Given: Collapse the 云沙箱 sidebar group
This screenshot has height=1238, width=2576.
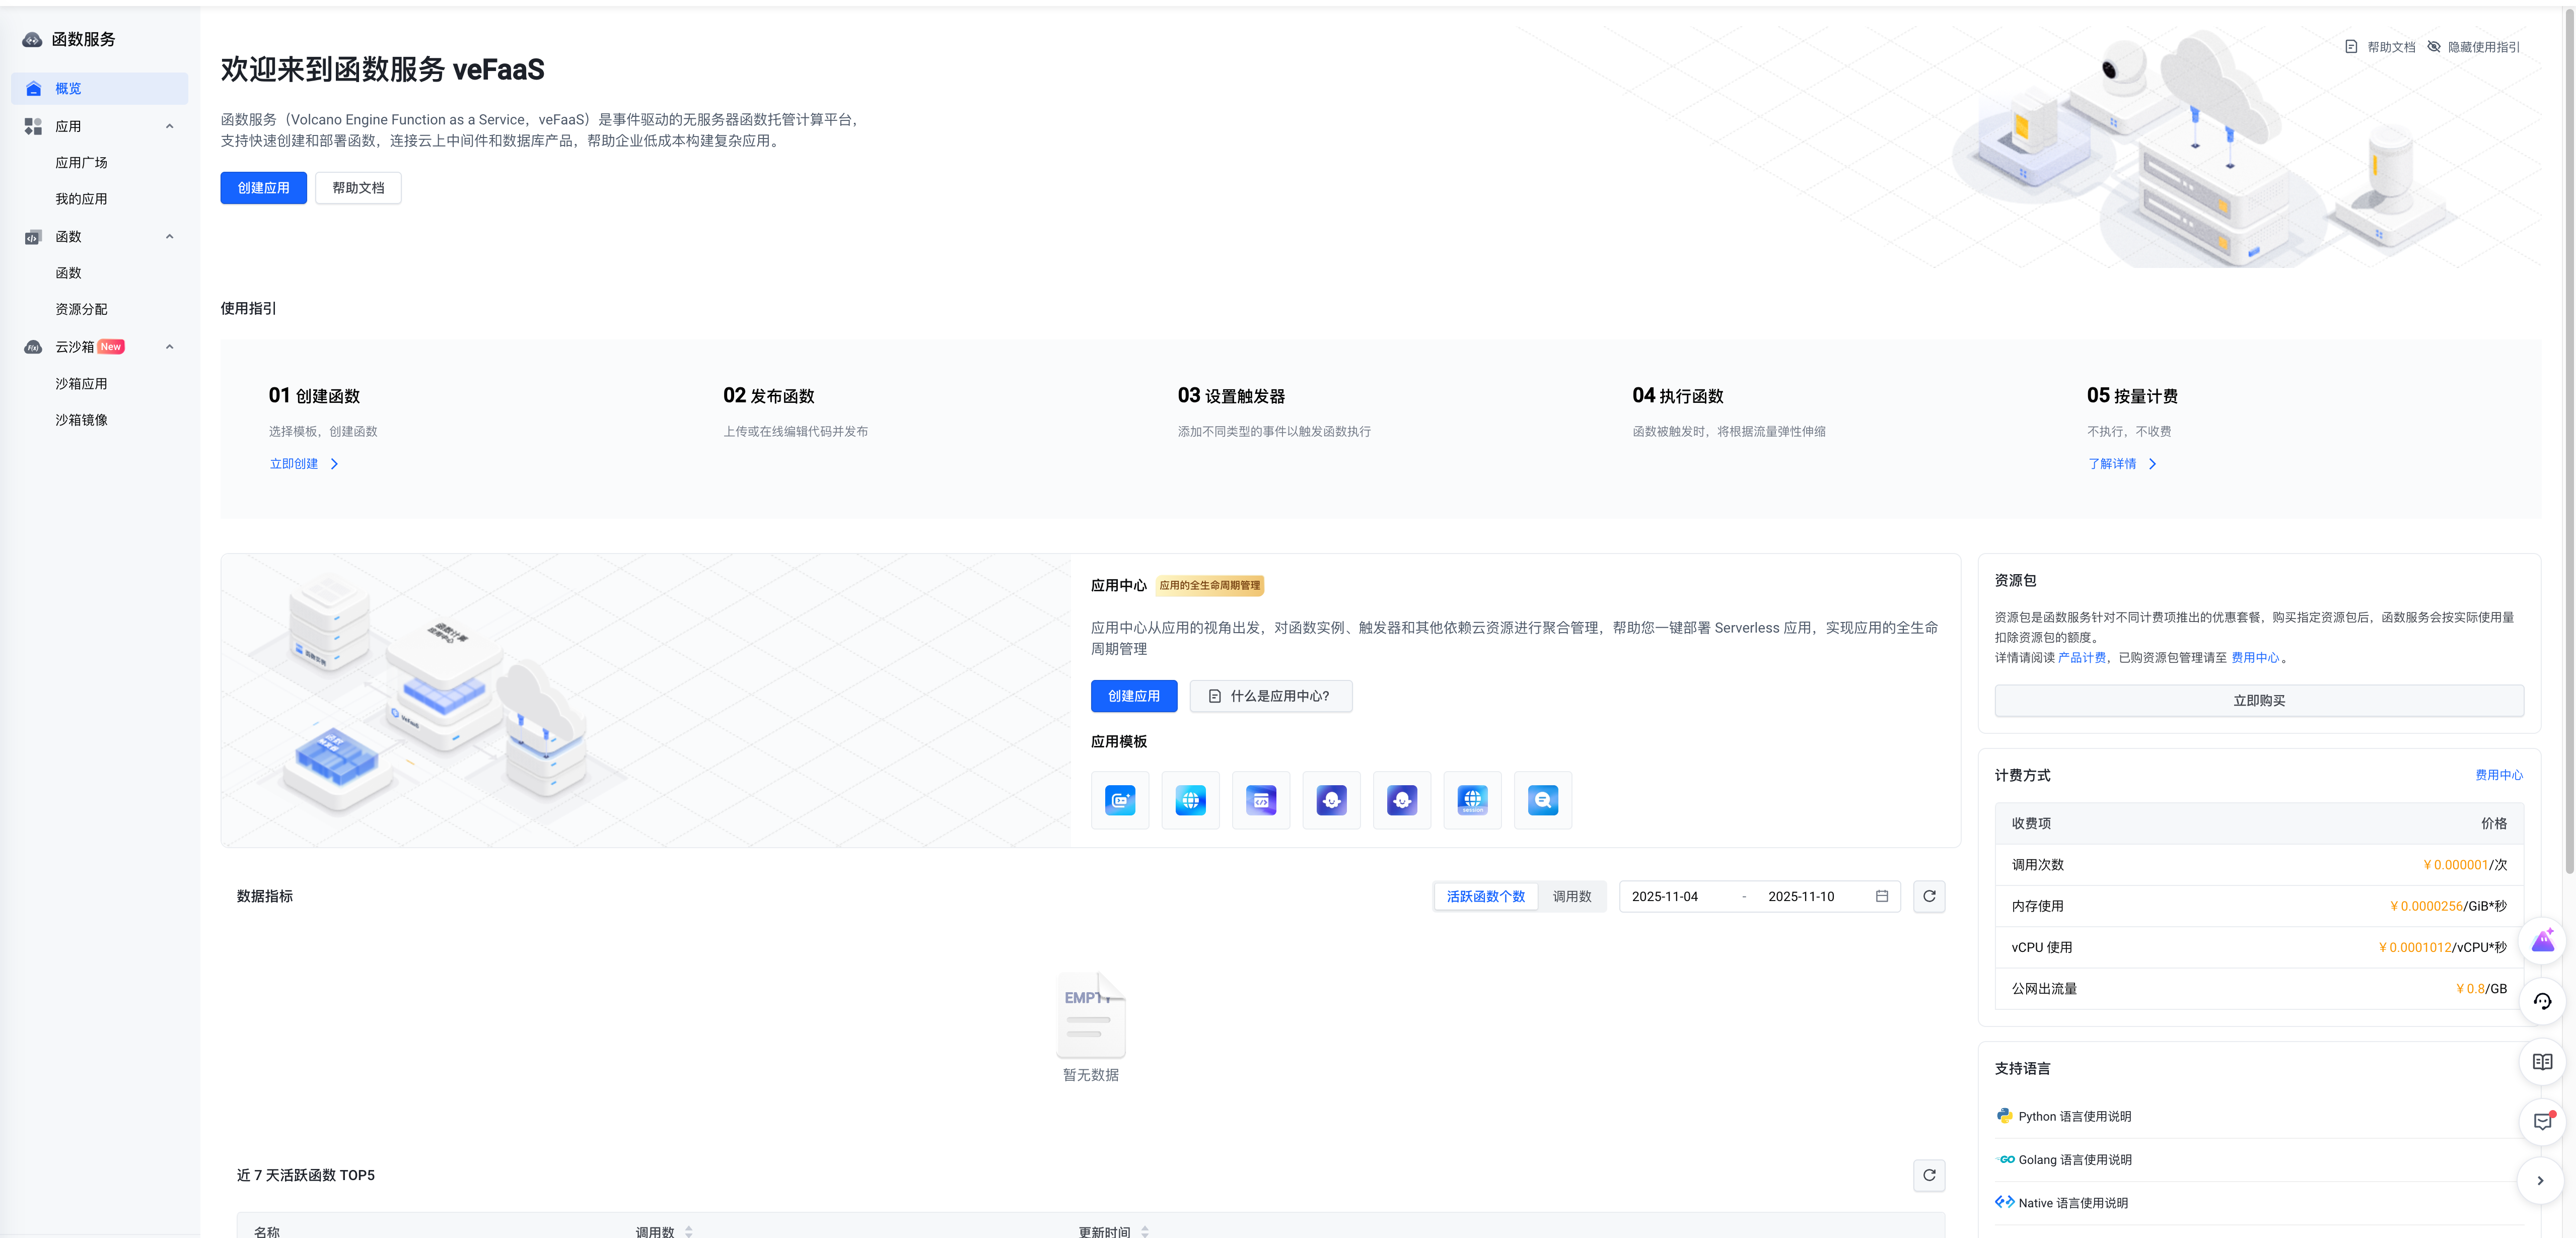Looking at the screenshot, I should [170, 347].
